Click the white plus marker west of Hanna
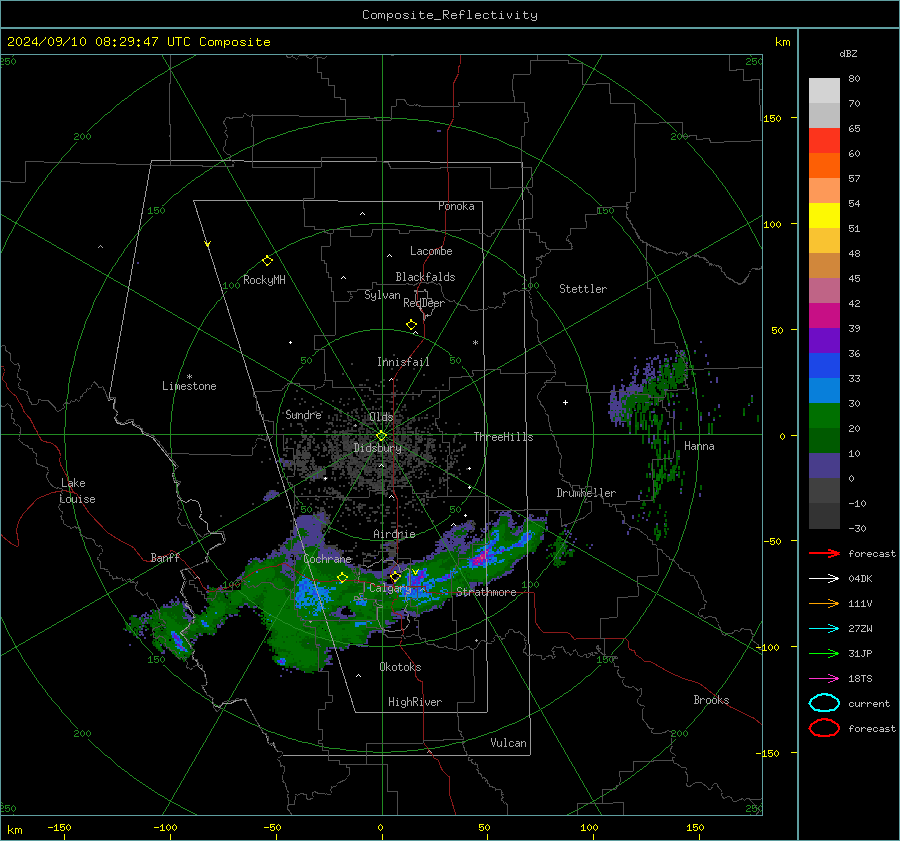This screenshot has height=841, width=900. point(565,402)
